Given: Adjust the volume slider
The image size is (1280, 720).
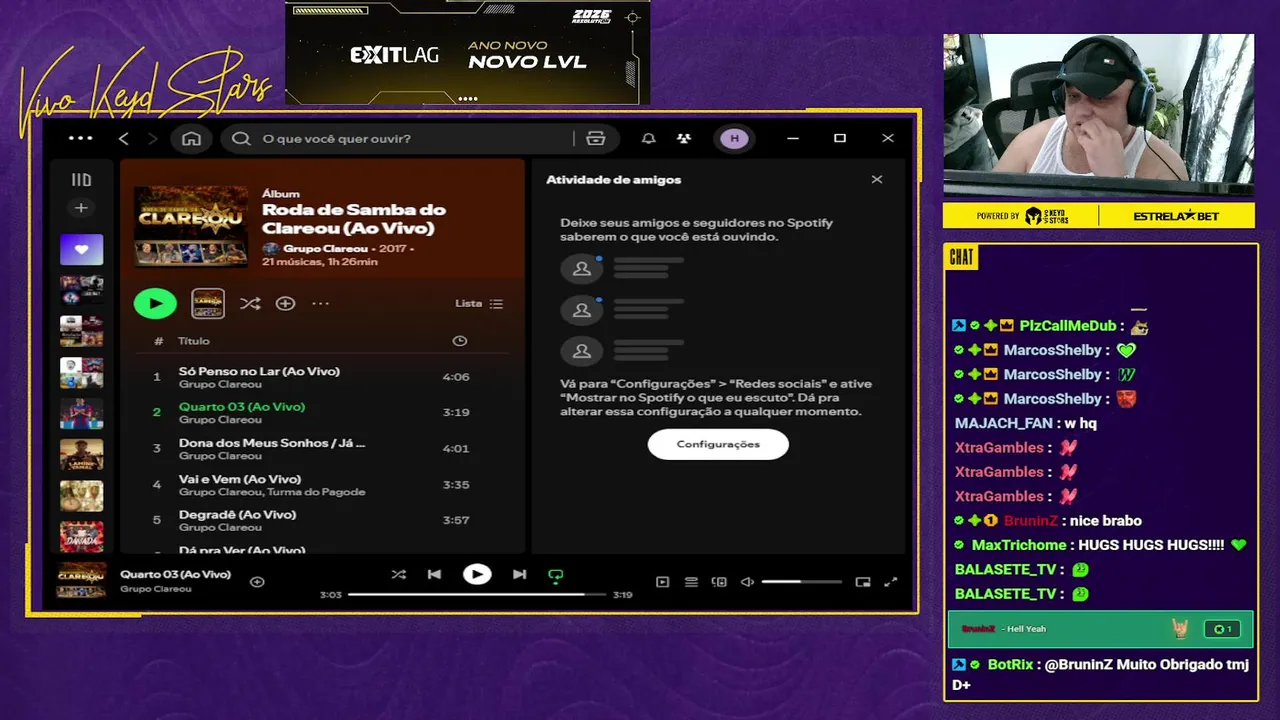Looking at the screenshot, I should [x=802, y=582].
